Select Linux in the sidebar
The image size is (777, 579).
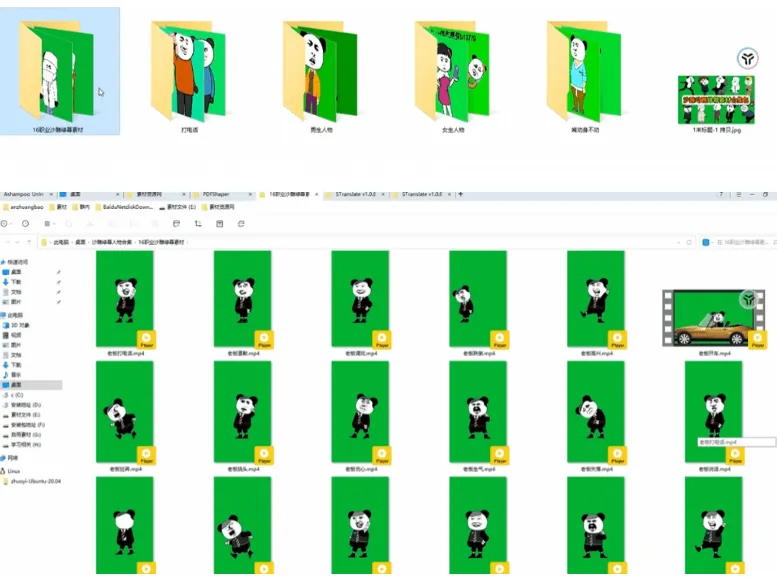click(10, 471)
